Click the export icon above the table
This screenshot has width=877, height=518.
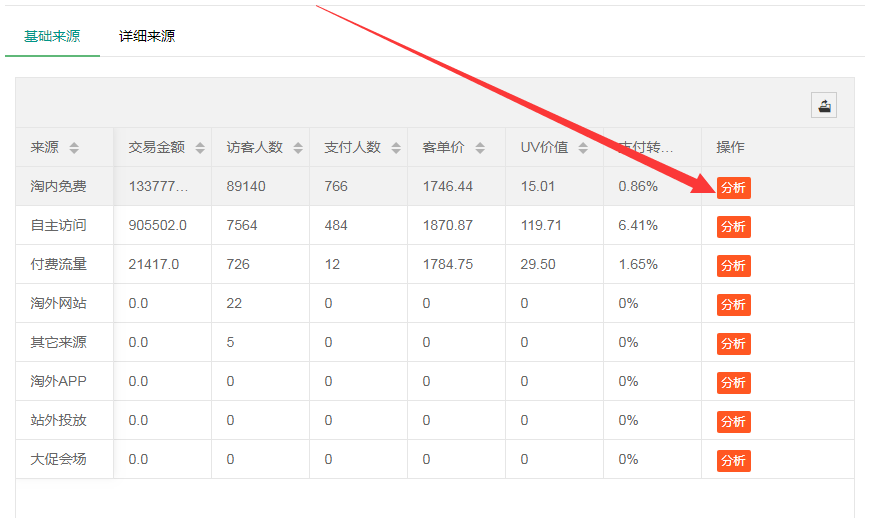point(824,105)
